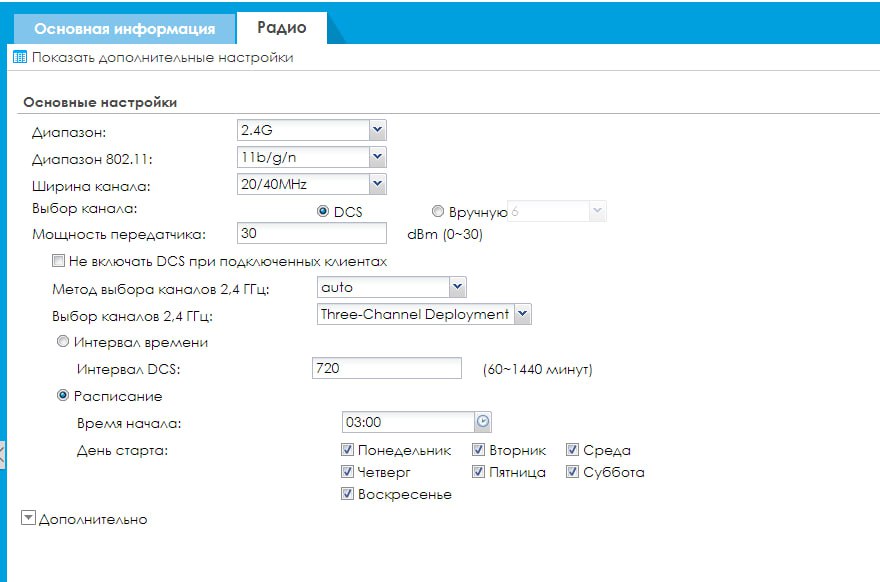The height and width of the screenshot is (582, 880).
Task: Click the dBm (0~30) hint text
Action: (445, 234)
